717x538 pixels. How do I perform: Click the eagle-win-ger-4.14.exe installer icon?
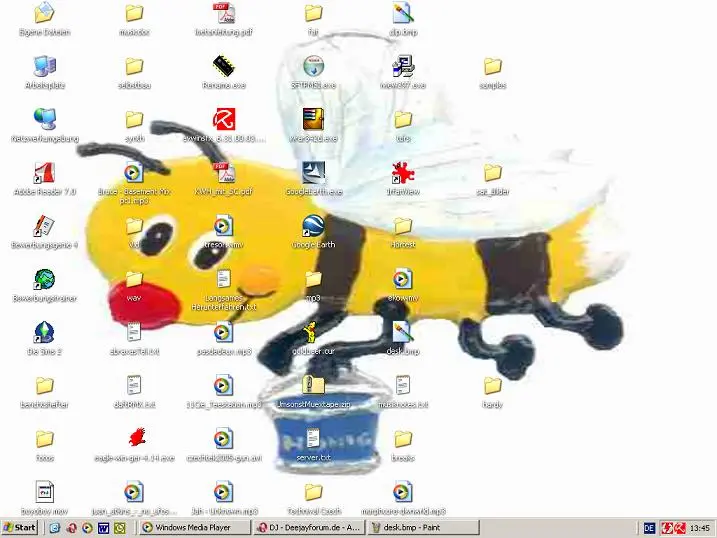click(x=133, y=438)
